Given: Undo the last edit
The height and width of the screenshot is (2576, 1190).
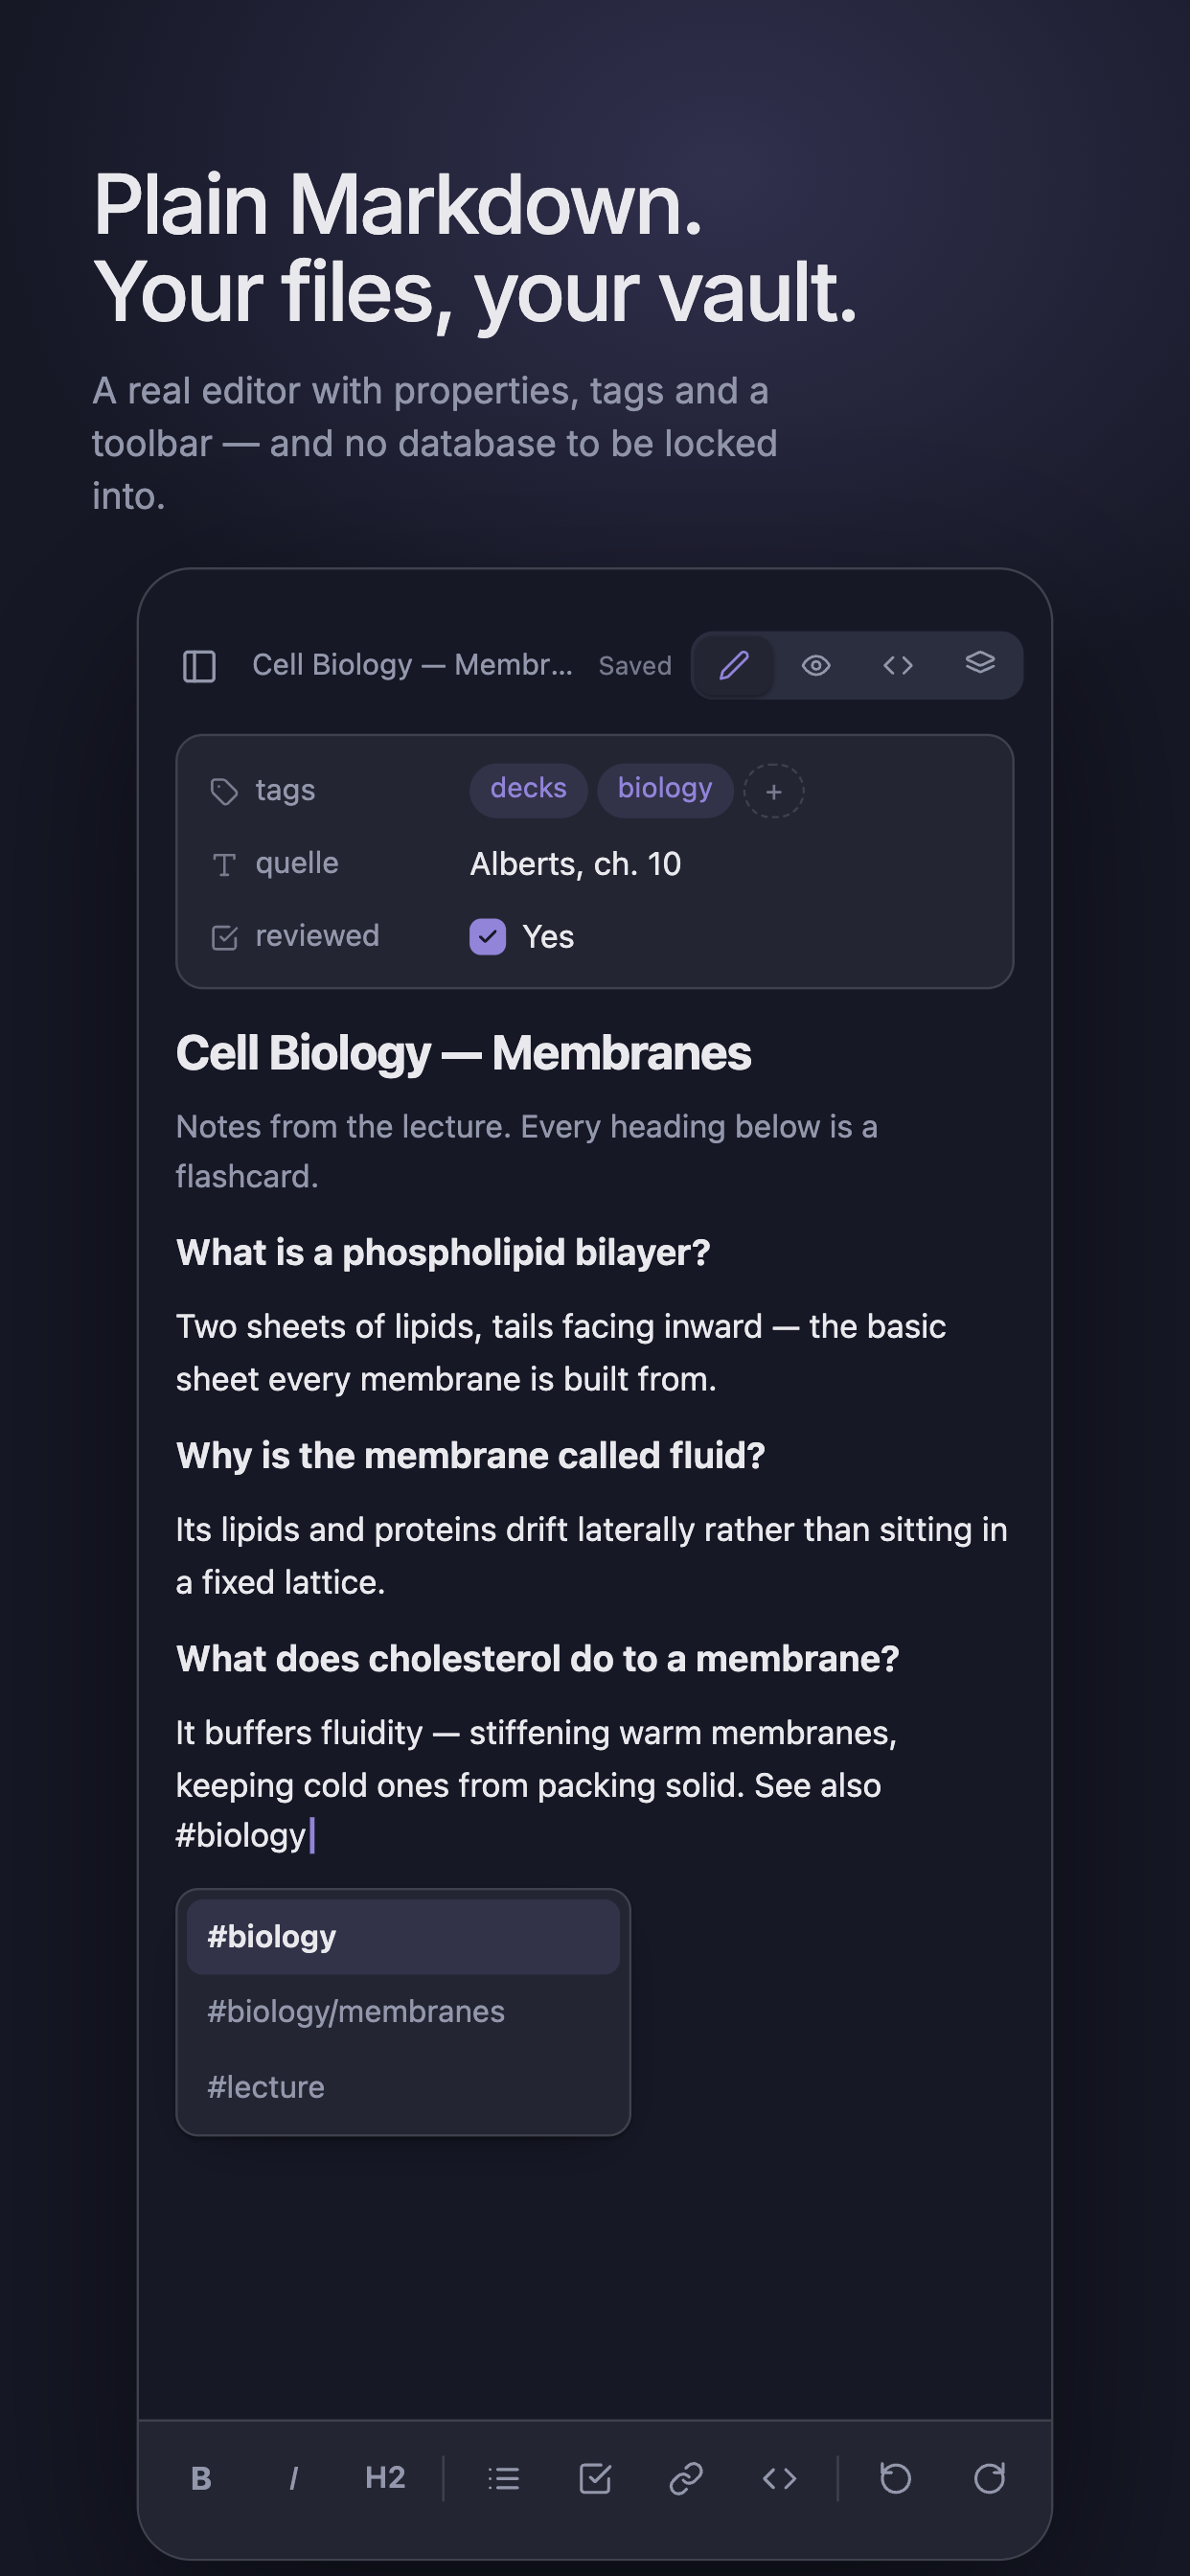Looking at the screenshot, I should 896,2479.
